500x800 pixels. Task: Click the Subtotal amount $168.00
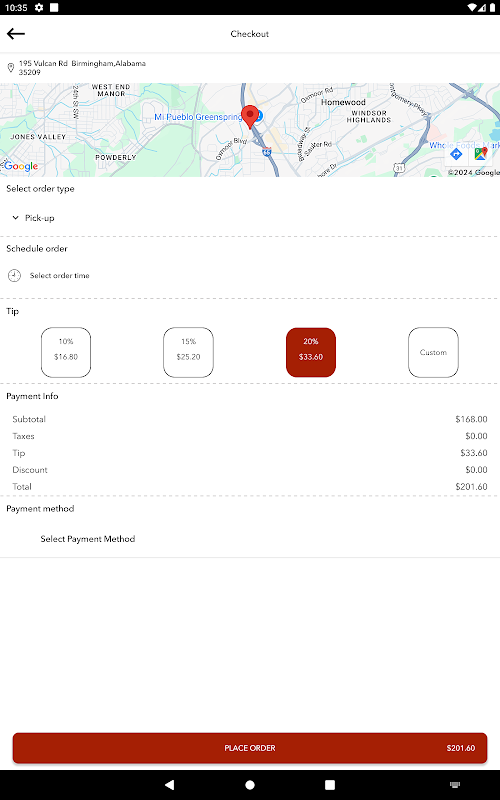click(471, 419)
